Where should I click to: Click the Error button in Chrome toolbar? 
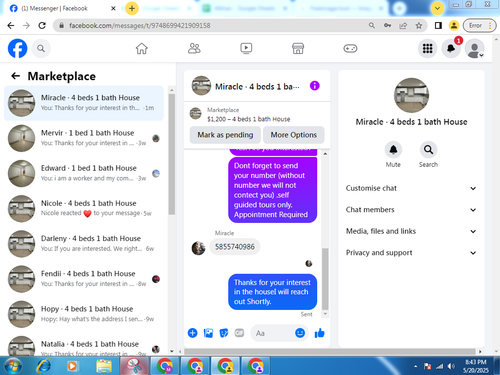(479, 25)
